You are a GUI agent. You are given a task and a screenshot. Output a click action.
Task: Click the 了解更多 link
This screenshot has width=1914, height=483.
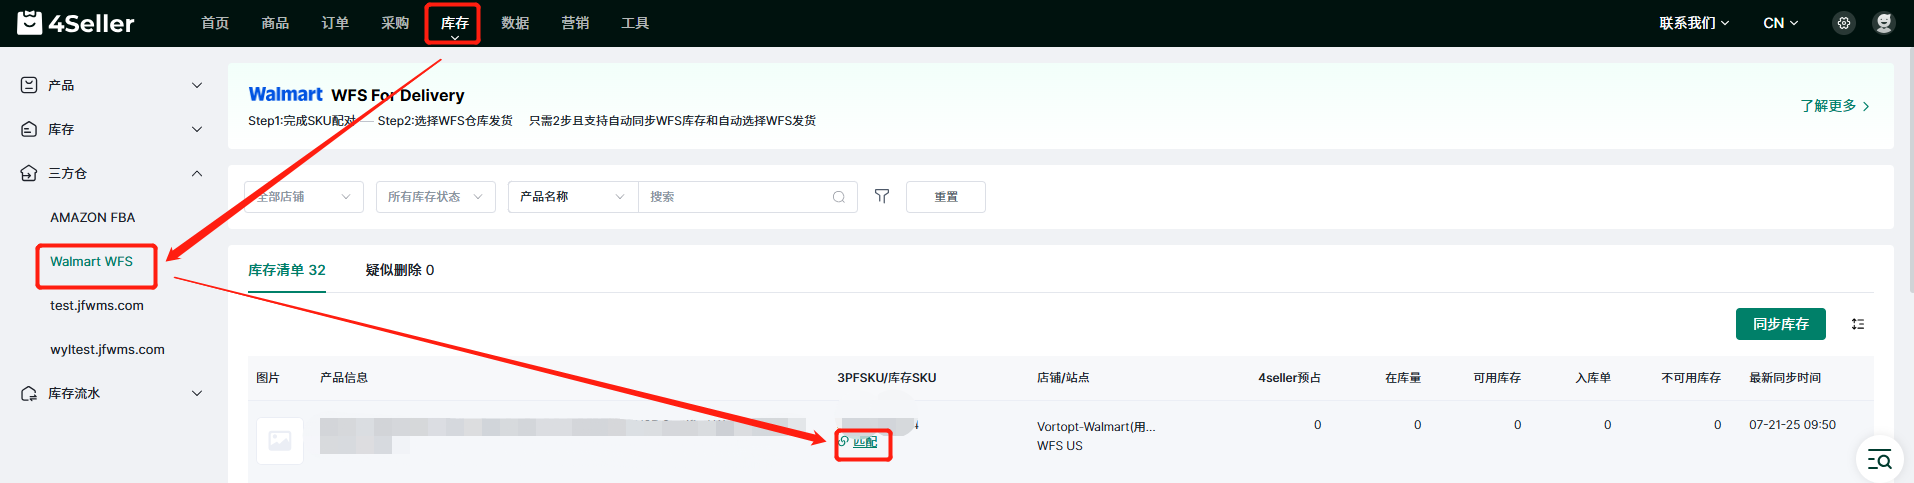pyautogui.click(x=1835, y=106)
